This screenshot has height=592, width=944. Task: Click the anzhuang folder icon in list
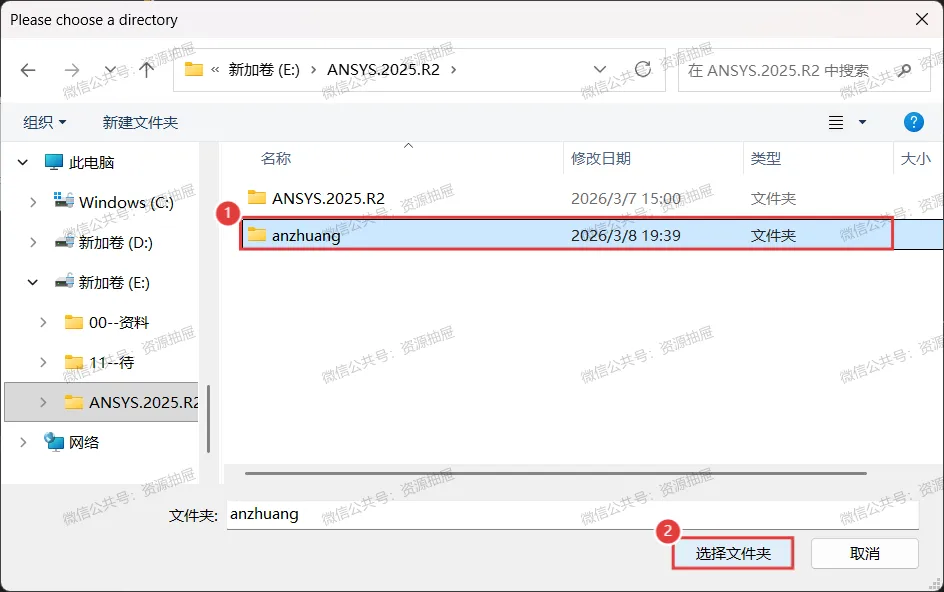click(x=256, y=234)
